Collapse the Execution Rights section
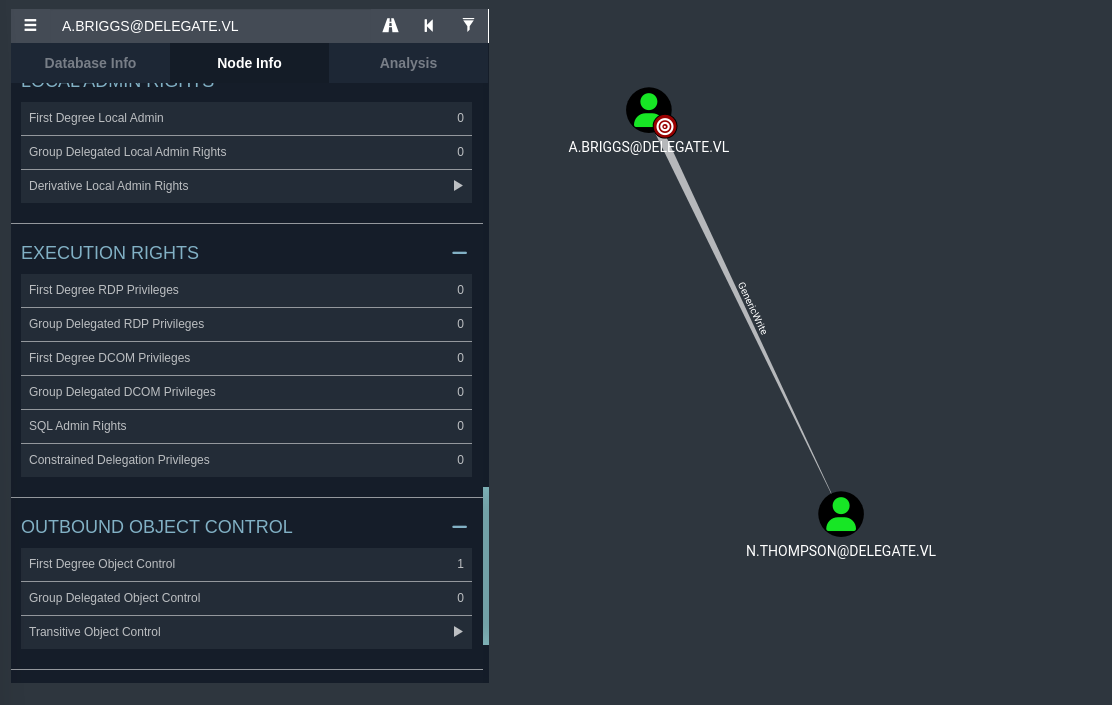 [x=459, y=253]
